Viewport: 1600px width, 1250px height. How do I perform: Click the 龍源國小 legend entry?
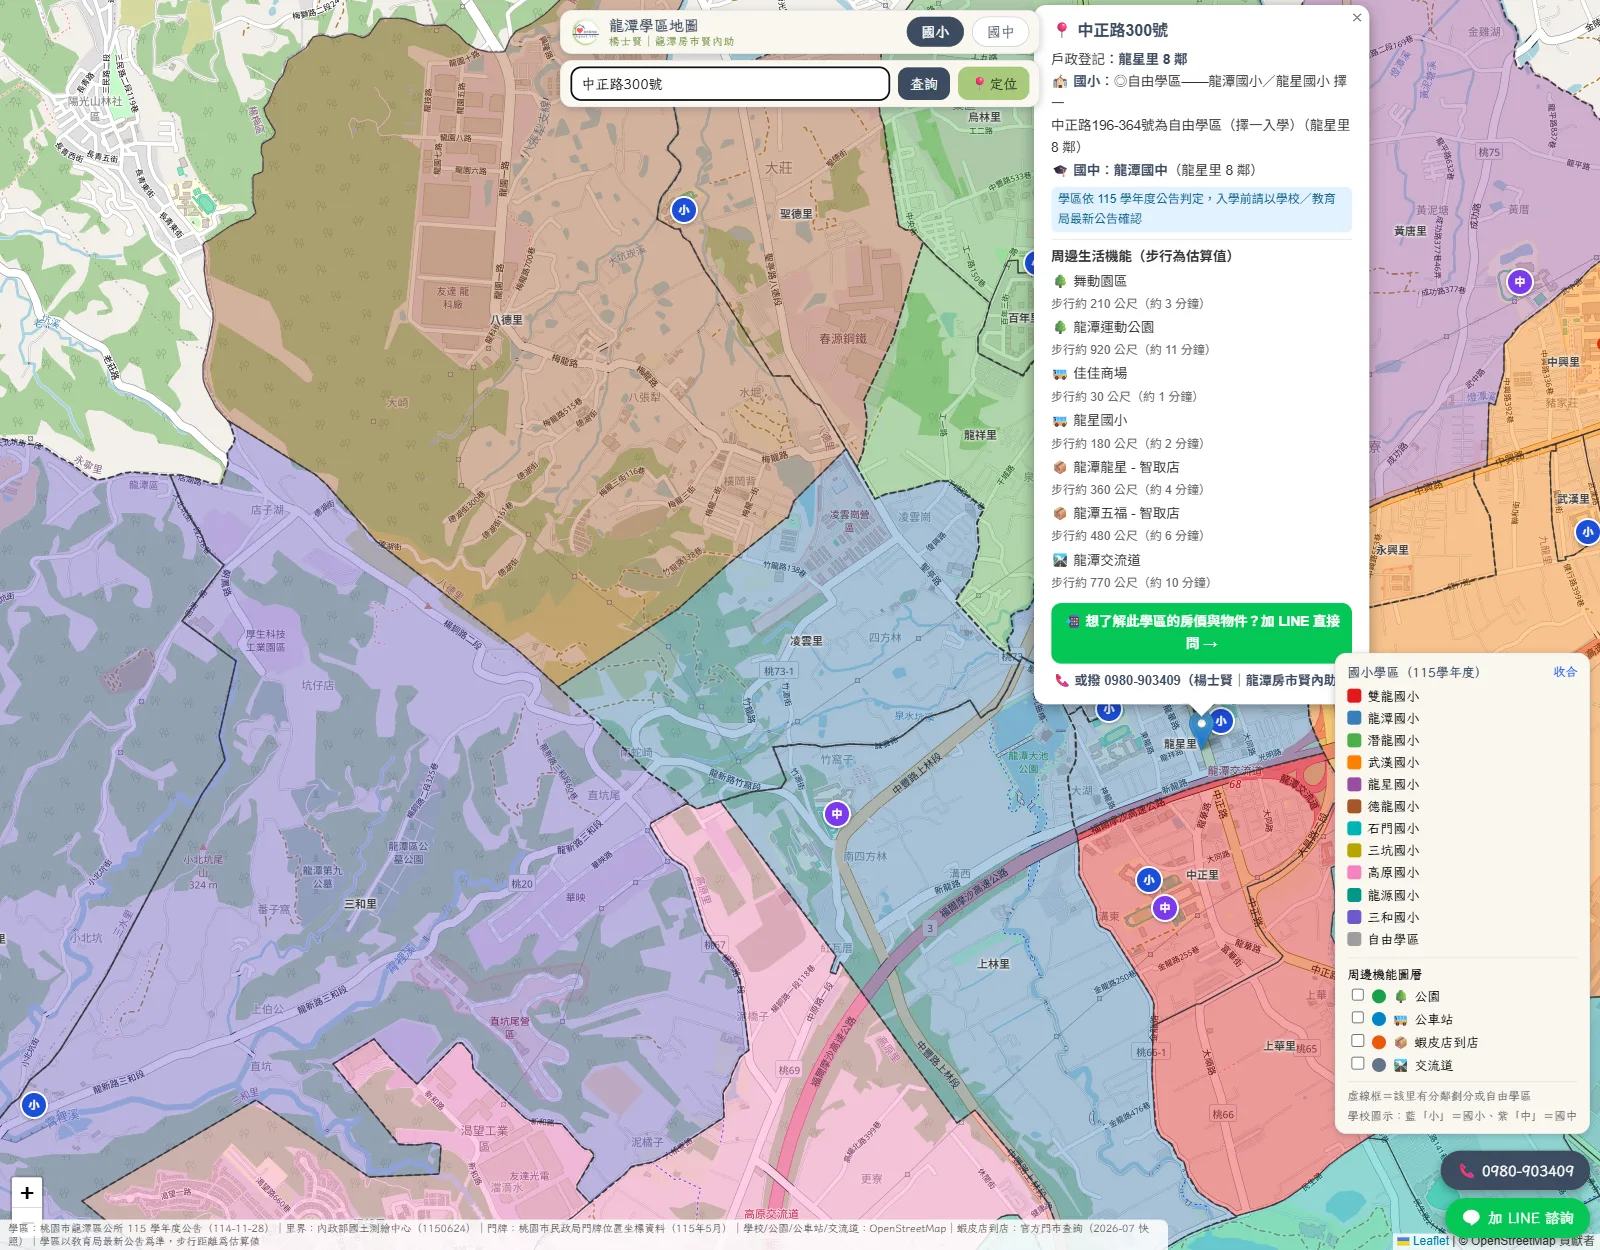(1383, 895)
